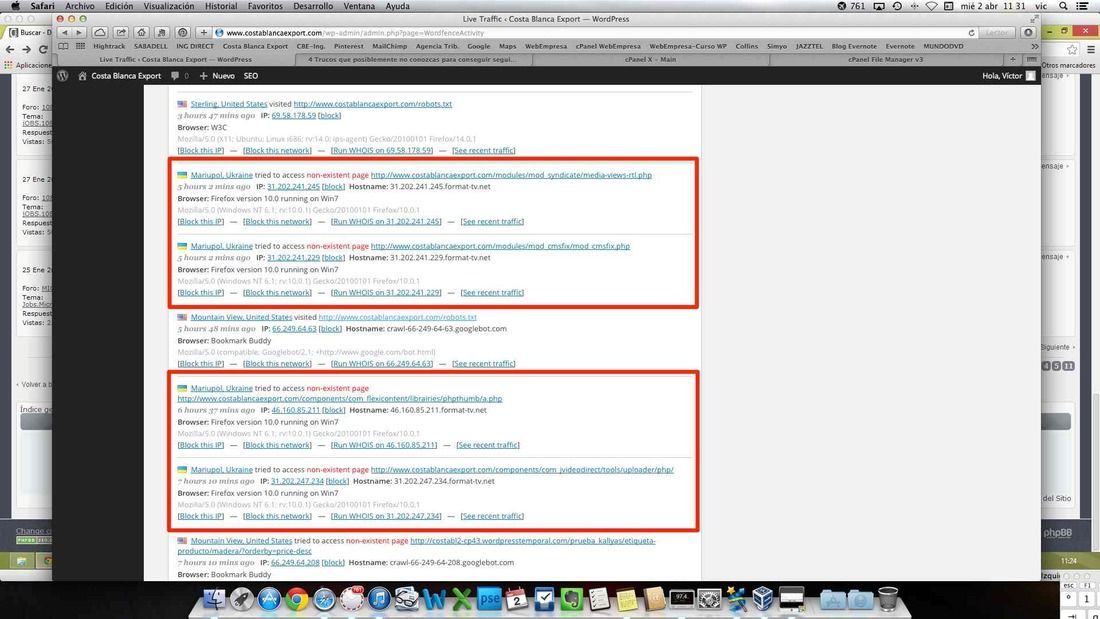Click the Sterling, United States location link
Image resolution: width=1100 pixels, height=619 pixels.
tap(229, 104)
